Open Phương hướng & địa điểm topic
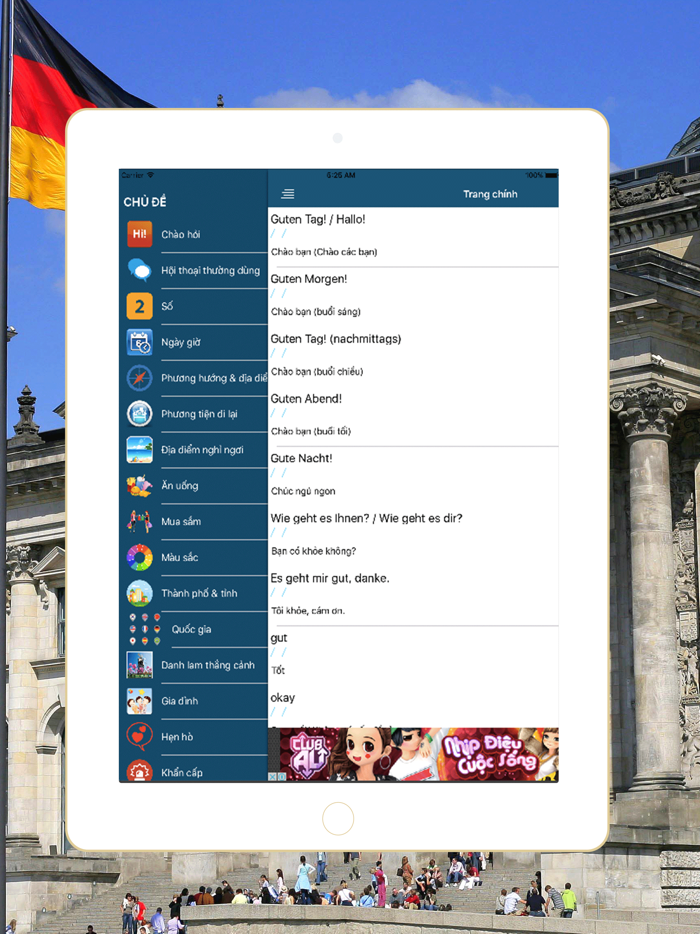This screenshot has height=934, width=700. (x=194, y=378)
